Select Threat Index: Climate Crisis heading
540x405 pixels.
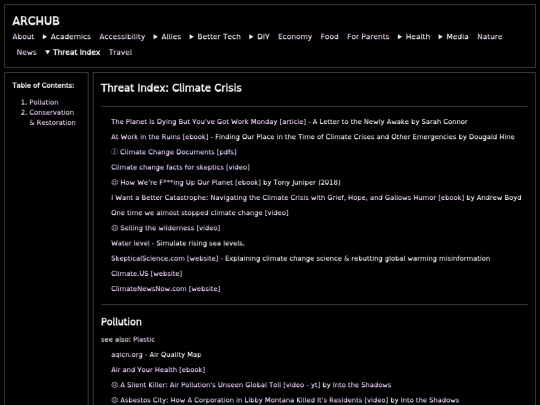[x=171, y=88]
